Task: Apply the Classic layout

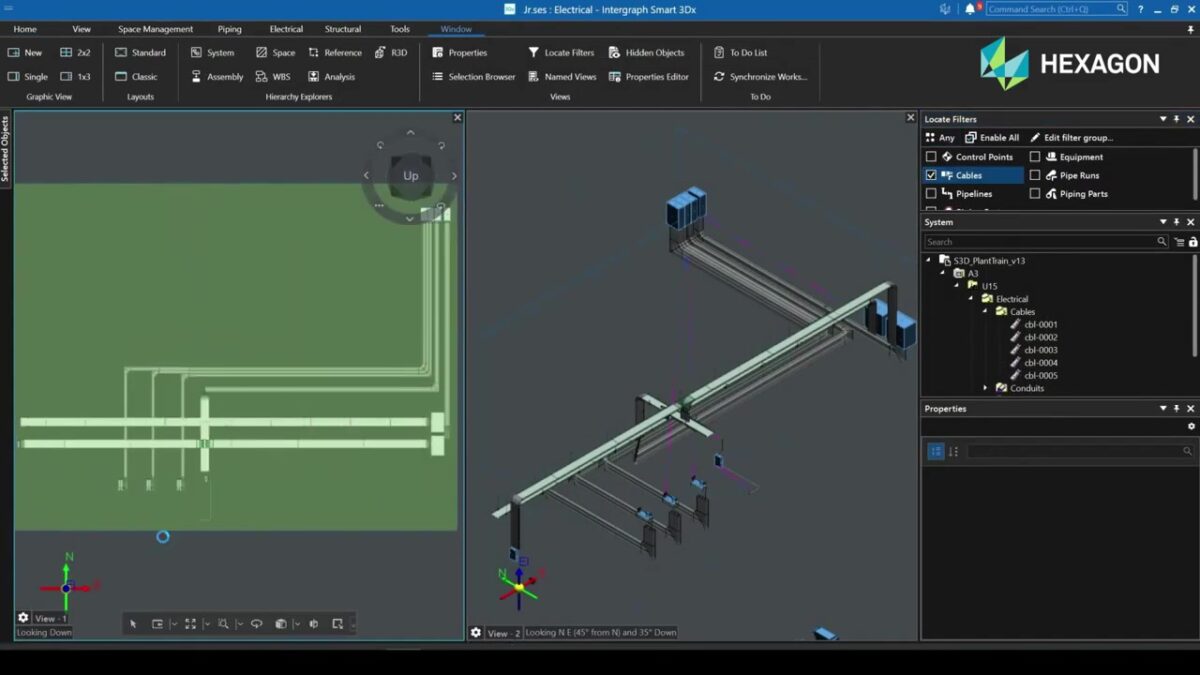Action: [x=136, y=76]
